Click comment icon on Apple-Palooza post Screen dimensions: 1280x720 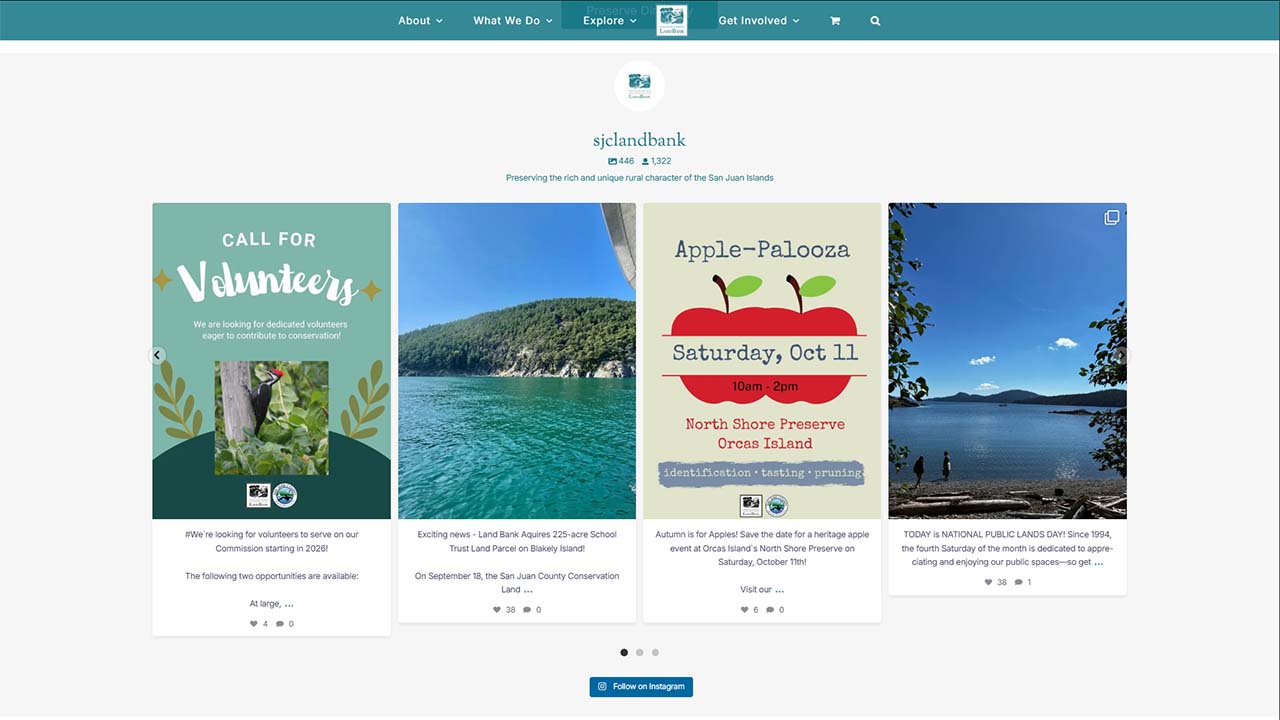(770, 610)
